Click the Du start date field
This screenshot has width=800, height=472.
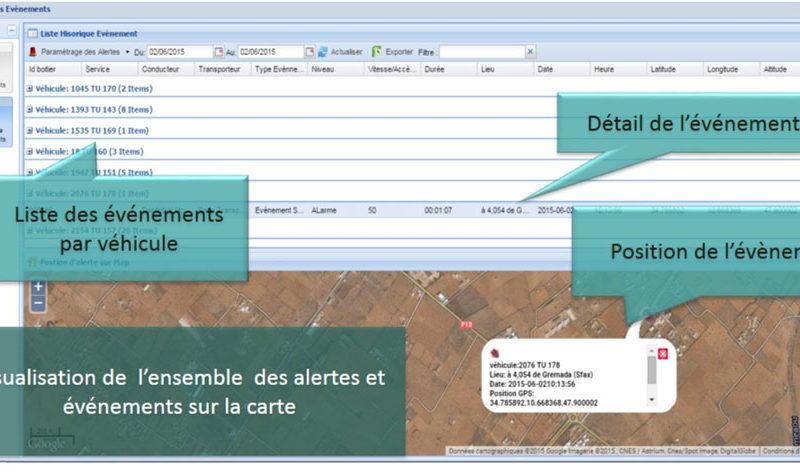click(x=179, y=51)
